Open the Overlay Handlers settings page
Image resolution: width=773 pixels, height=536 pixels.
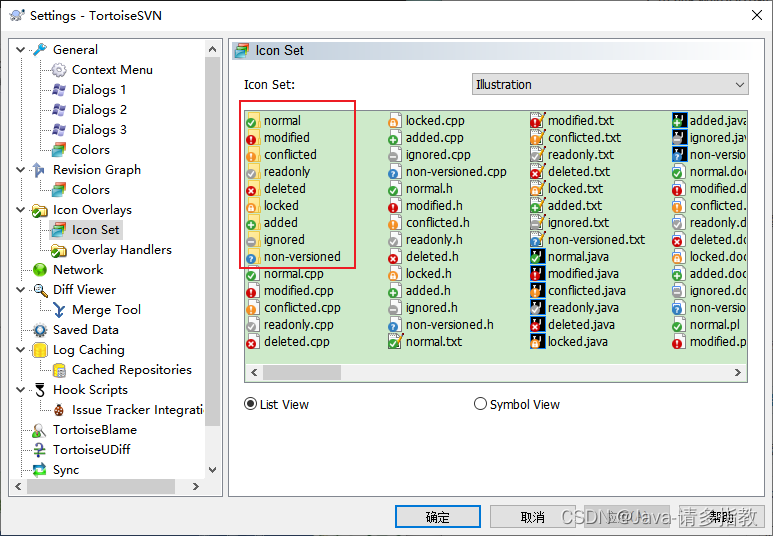tap(122, 250)
